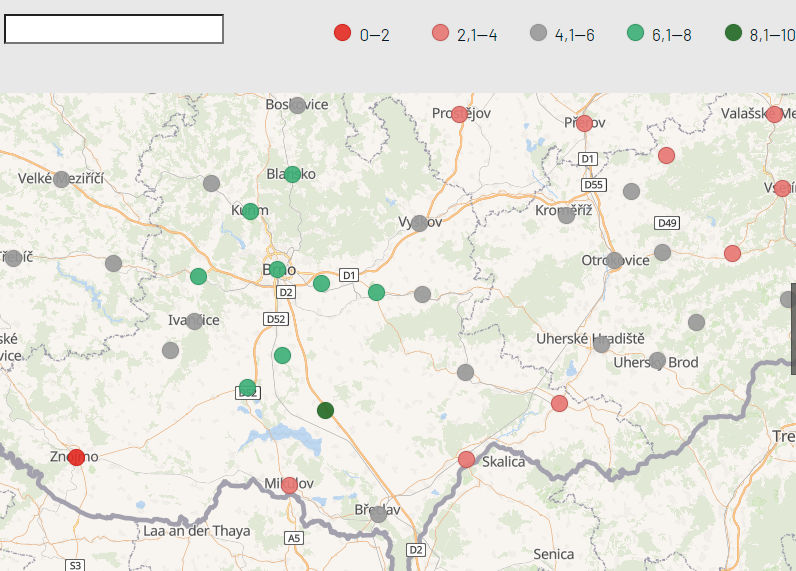
Task: Click the gray marker at Velké Meziříčí
Action: pos(61,179)
